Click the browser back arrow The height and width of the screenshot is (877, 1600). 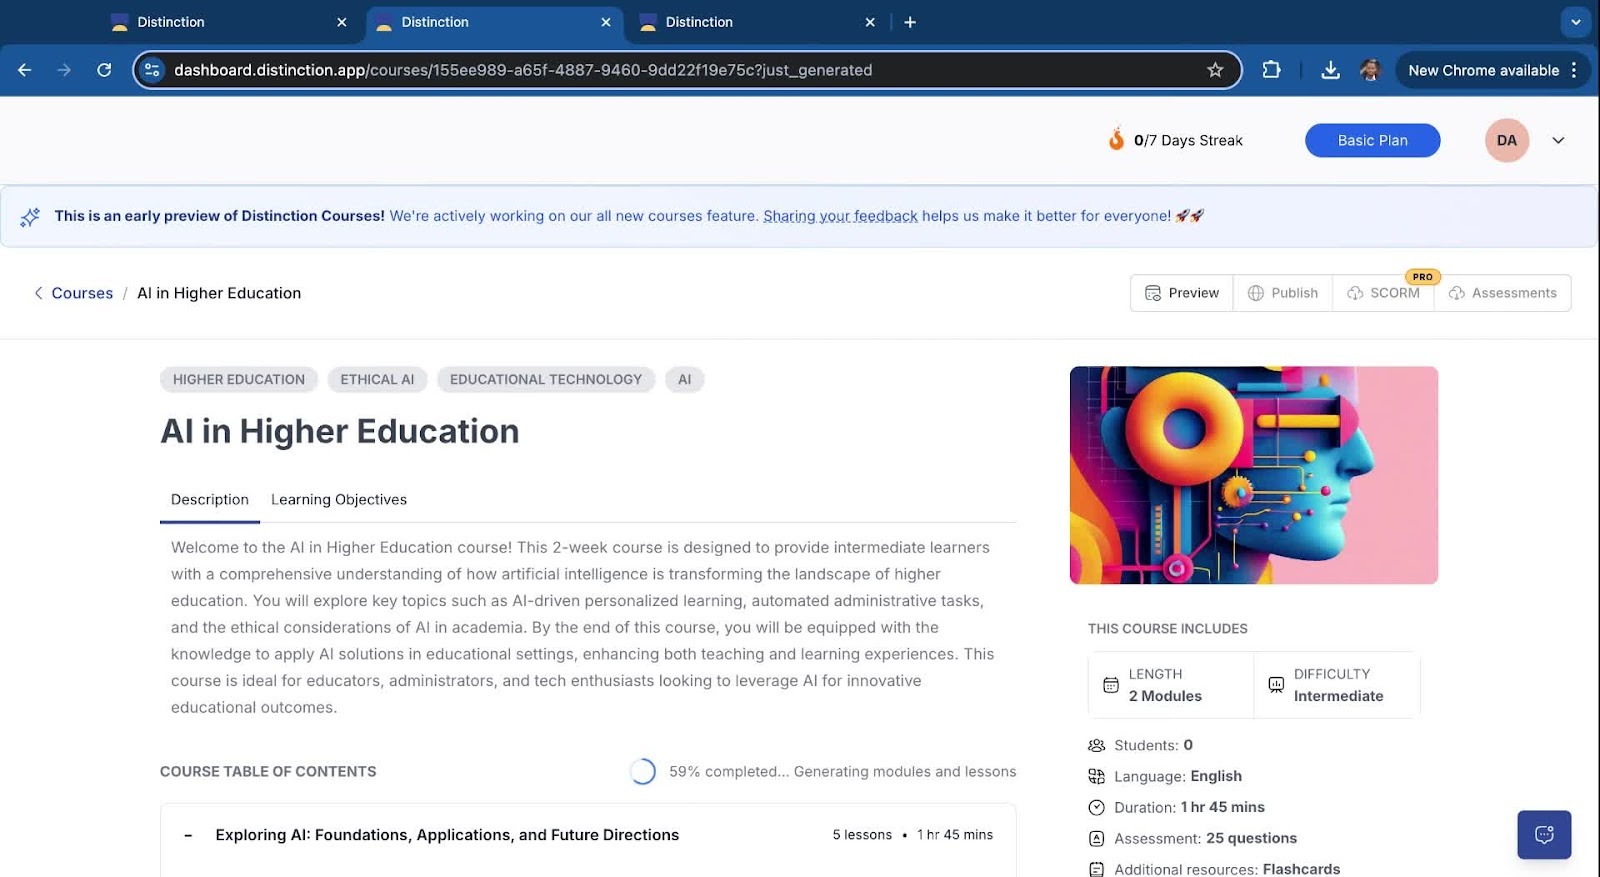(25, 70)
